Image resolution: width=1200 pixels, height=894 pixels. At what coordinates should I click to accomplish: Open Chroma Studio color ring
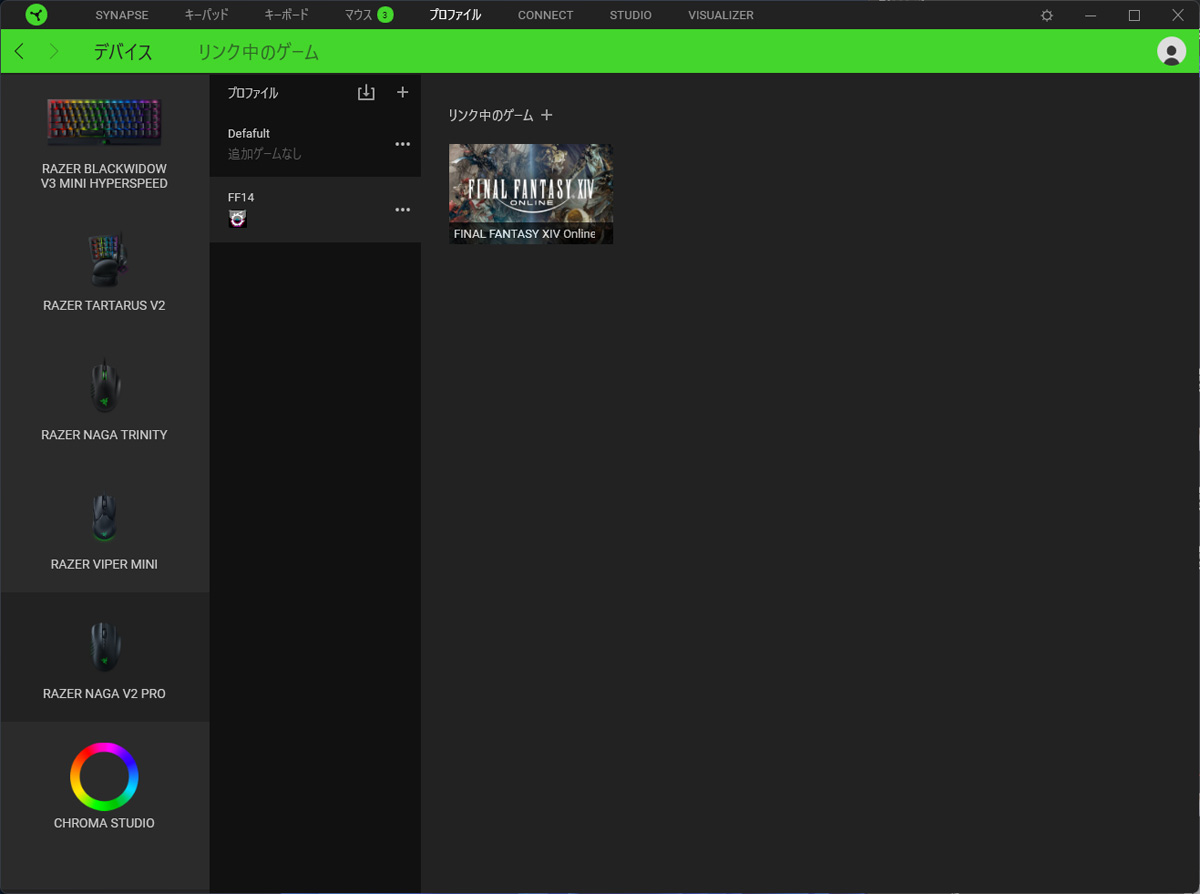[x=104, y=776]
